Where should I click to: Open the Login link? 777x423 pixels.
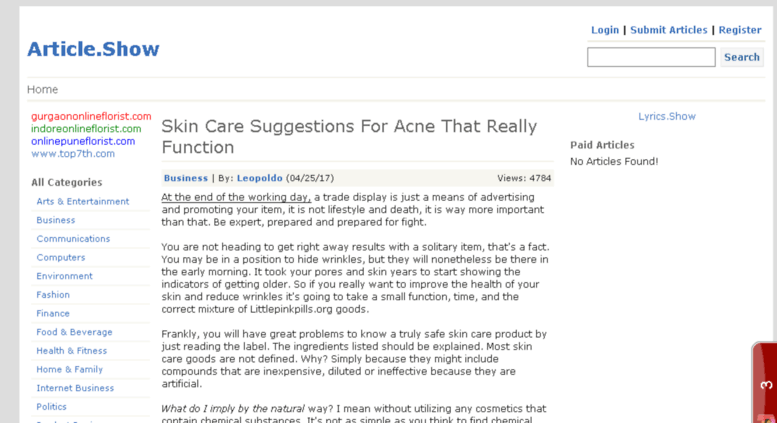pyautogui.click(x=604, y=30)
